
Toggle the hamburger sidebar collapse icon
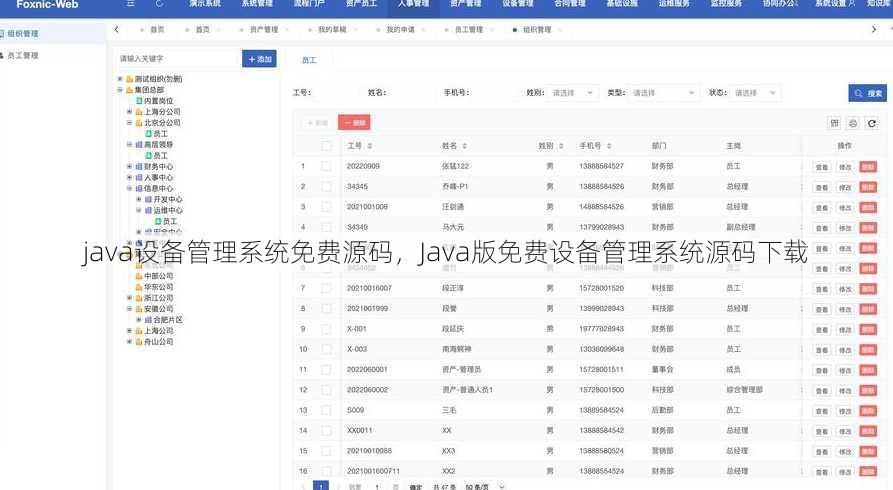tap(130, 3)
